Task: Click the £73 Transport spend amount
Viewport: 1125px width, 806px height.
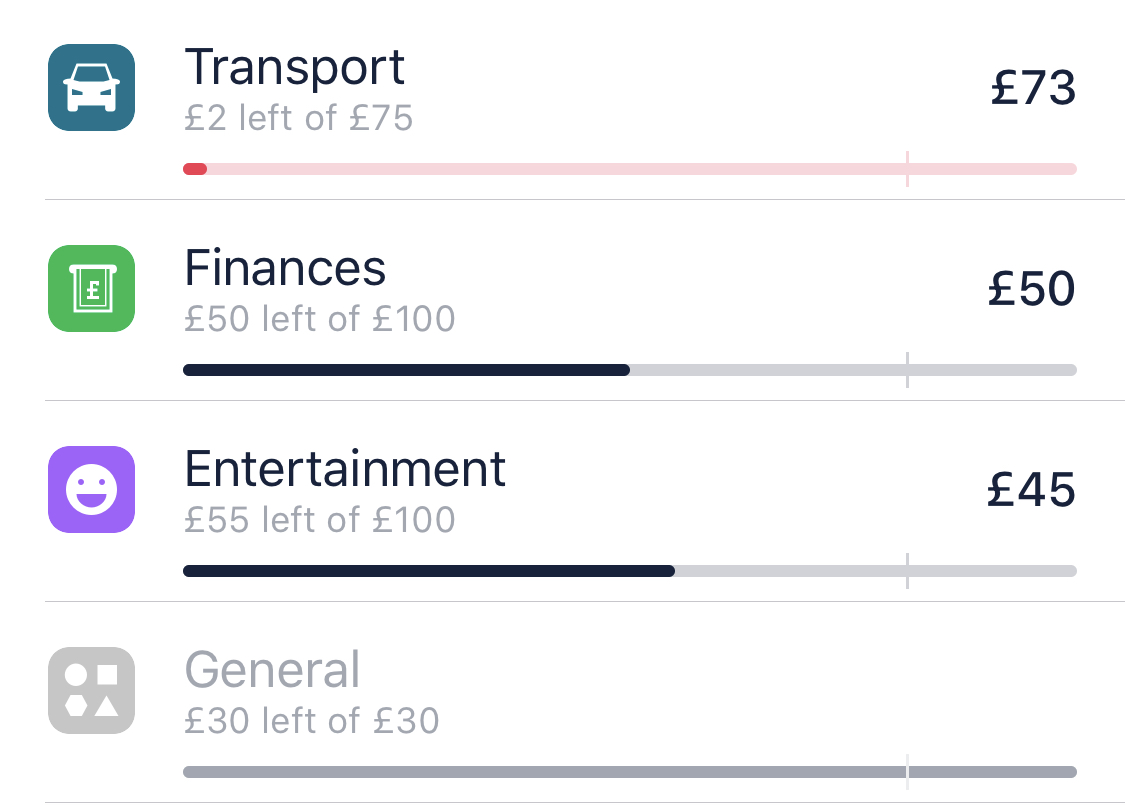Action: click(x=1033, y=88)
